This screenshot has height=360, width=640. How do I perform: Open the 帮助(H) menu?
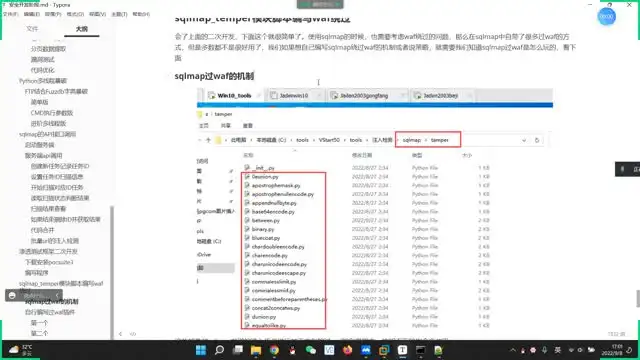141,14
